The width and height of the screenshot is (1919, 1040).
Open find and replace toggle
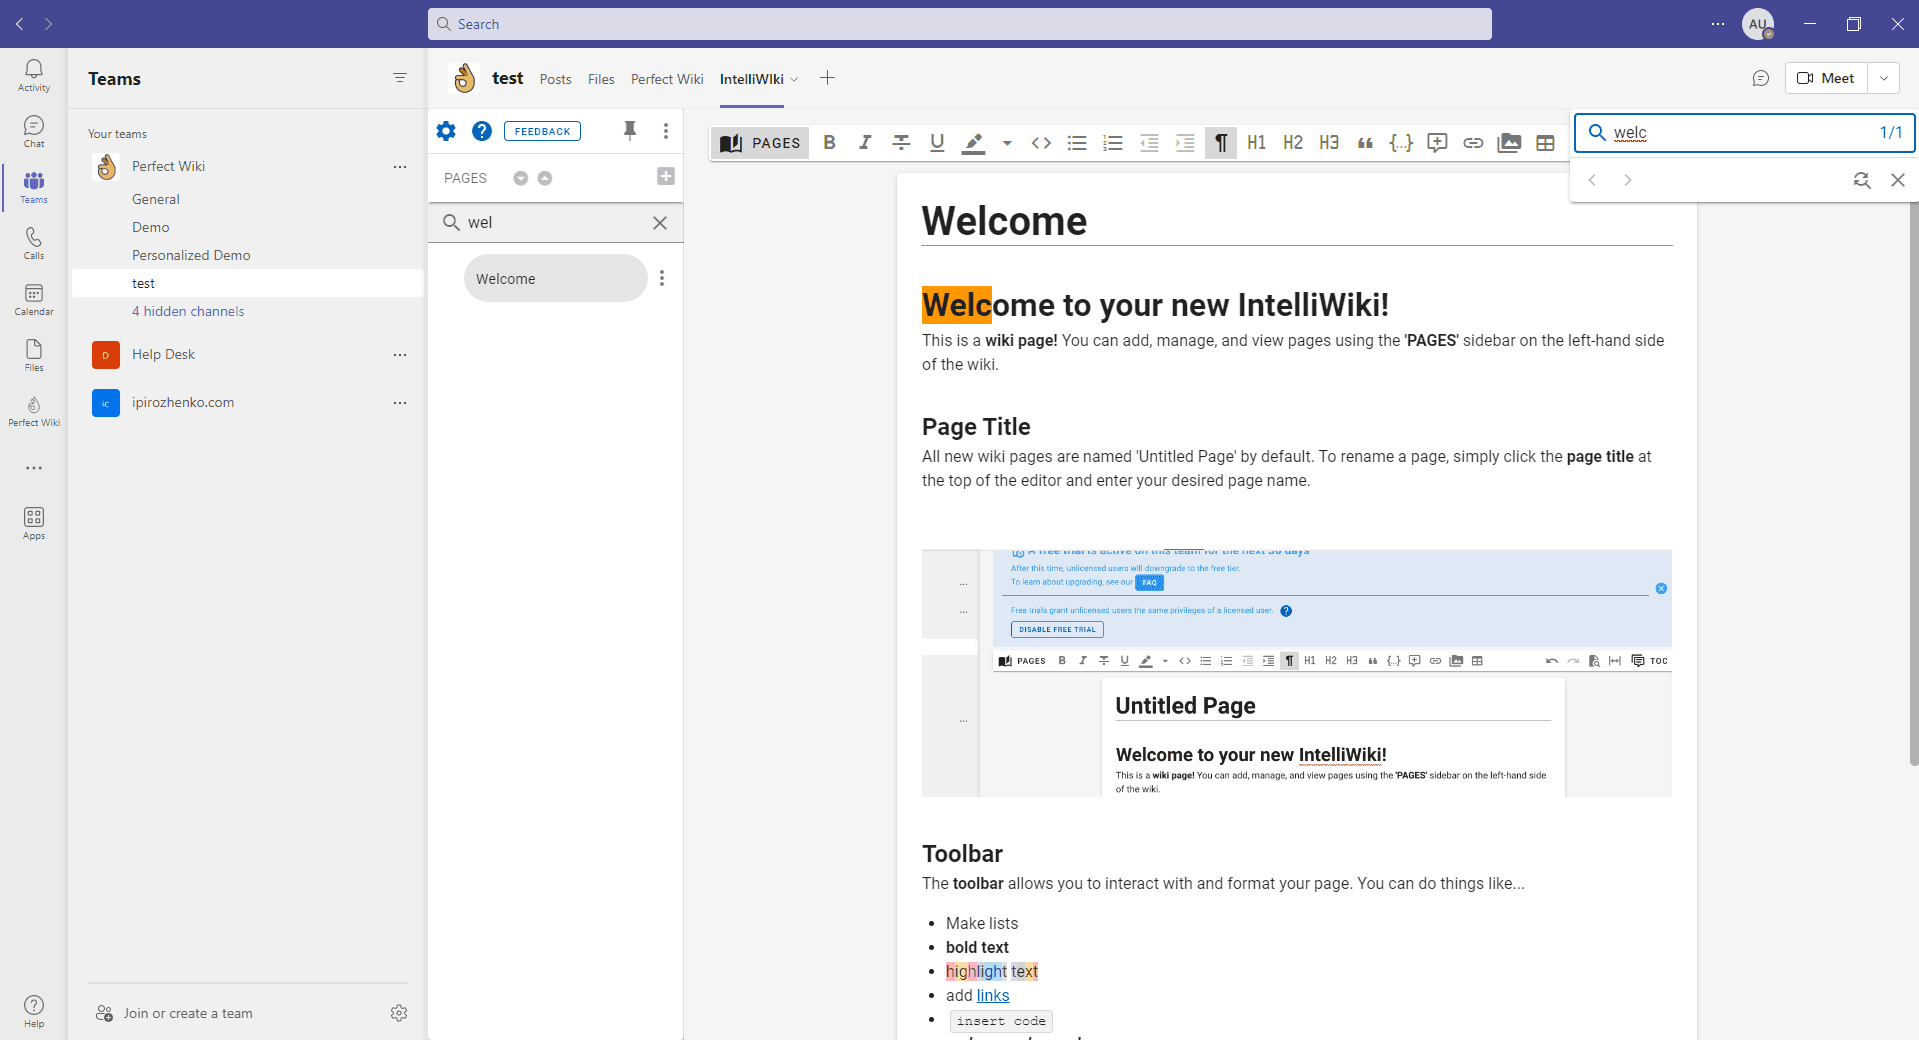click(x=1862, y=180)
